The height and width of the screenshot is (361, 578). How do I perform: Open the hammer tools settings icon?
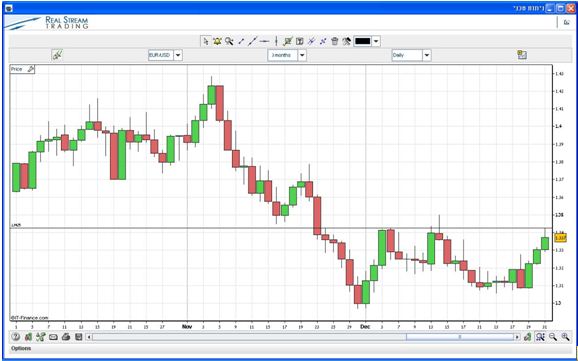click(347, 41)
